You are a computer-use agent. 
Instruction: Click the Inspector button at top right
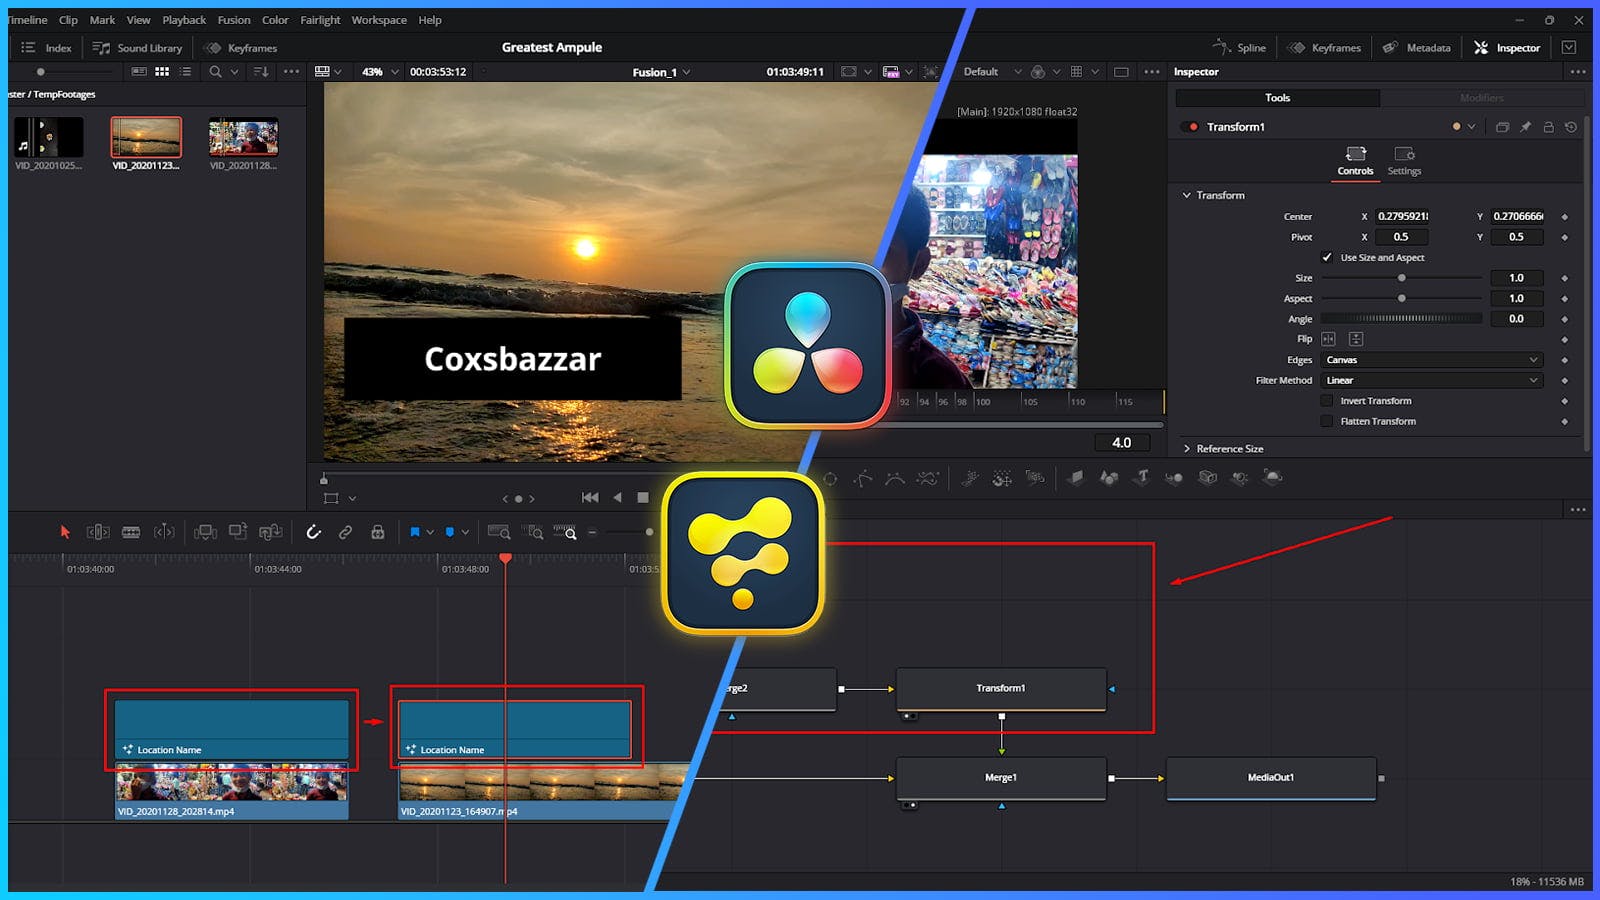click(x=1506, y=47)
